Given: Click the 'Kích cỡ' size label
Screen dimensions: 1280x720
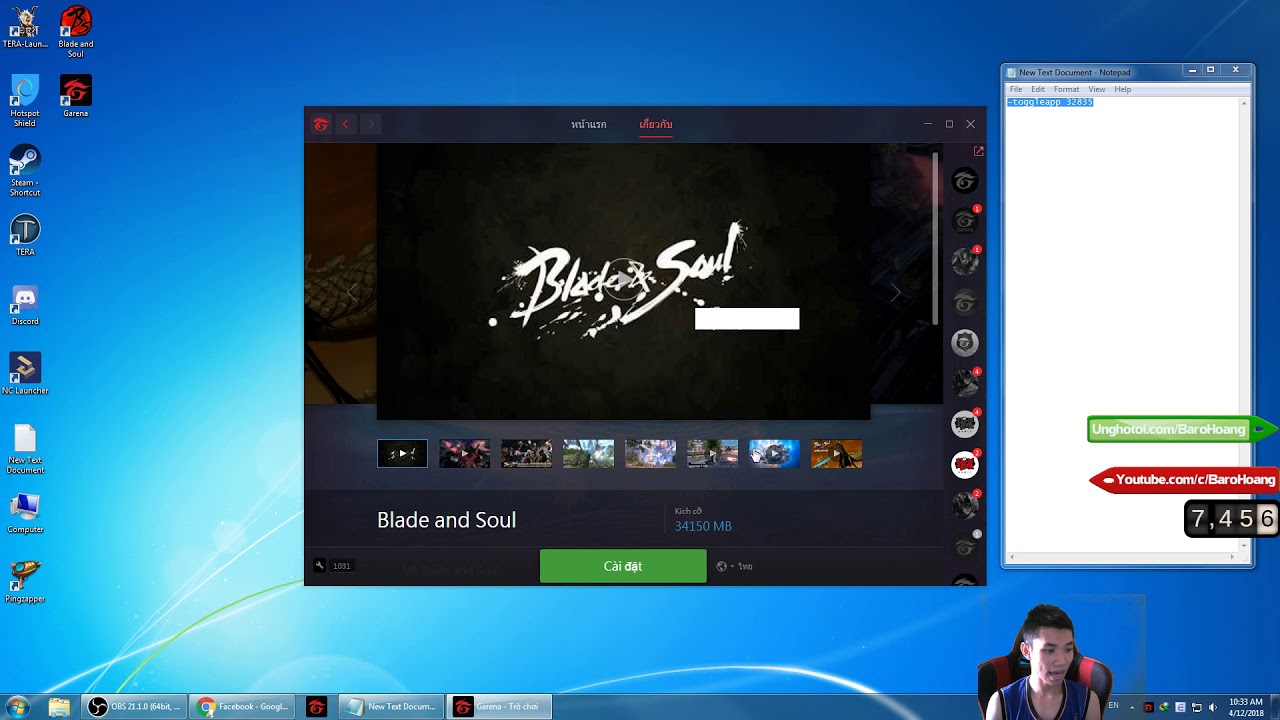Looking at the screenshot, I should pos(688,511).
